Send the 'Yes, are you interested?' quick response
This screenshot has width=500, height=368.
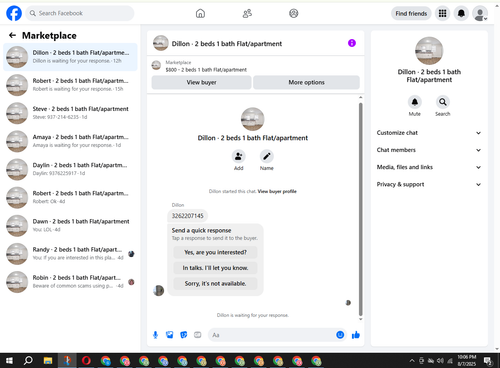(215, 252)
